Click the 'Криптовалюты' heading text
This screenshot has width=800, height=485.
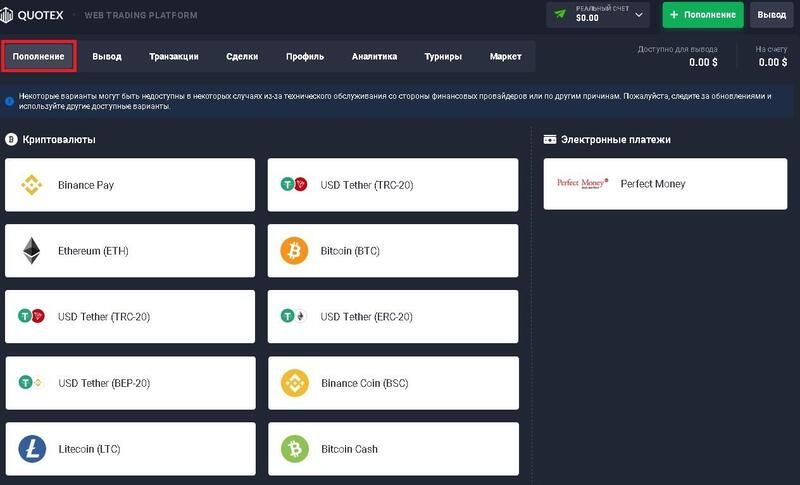(x=59, y=139)
